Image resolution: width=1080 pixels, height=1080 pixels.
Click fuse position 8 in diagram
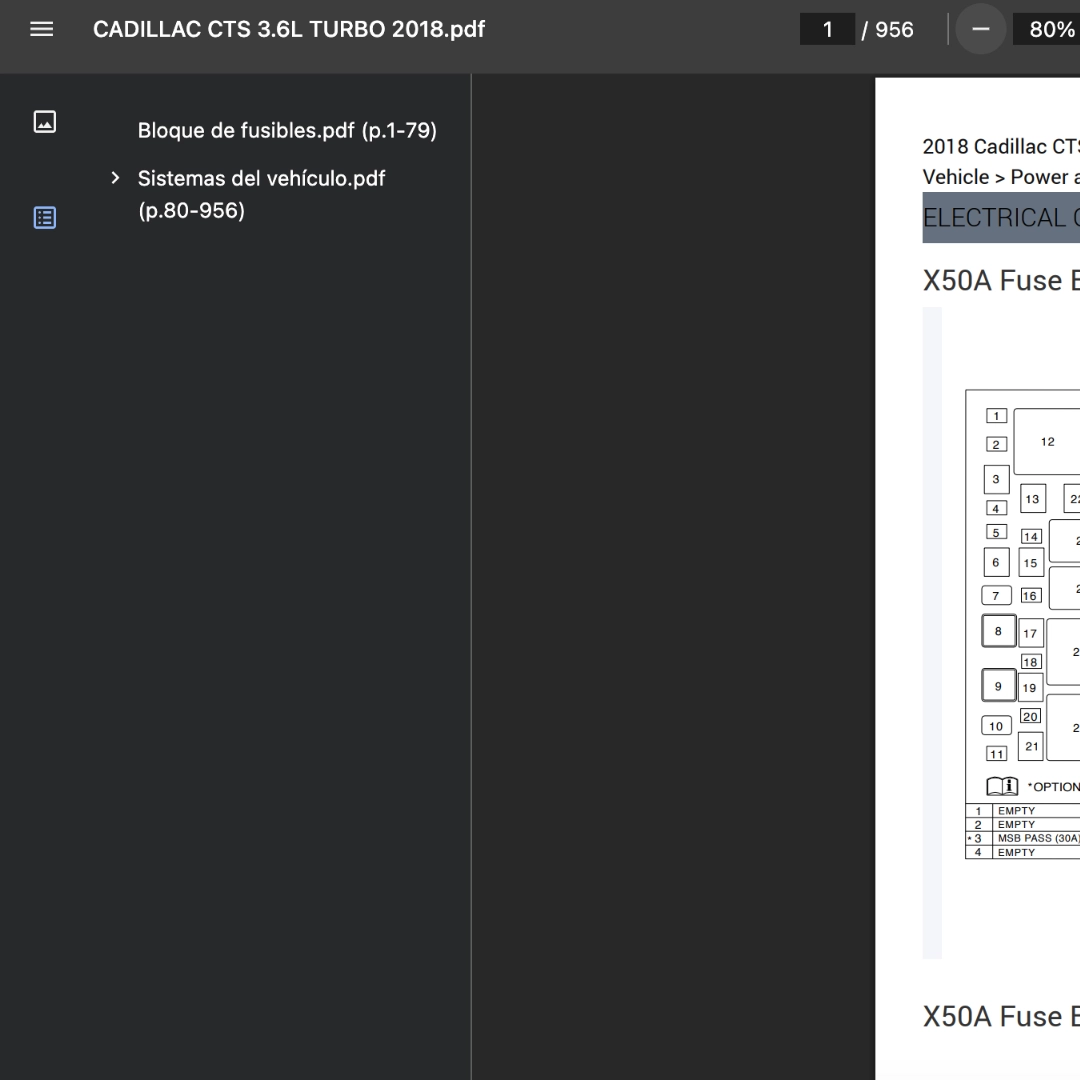coord(998,631)
